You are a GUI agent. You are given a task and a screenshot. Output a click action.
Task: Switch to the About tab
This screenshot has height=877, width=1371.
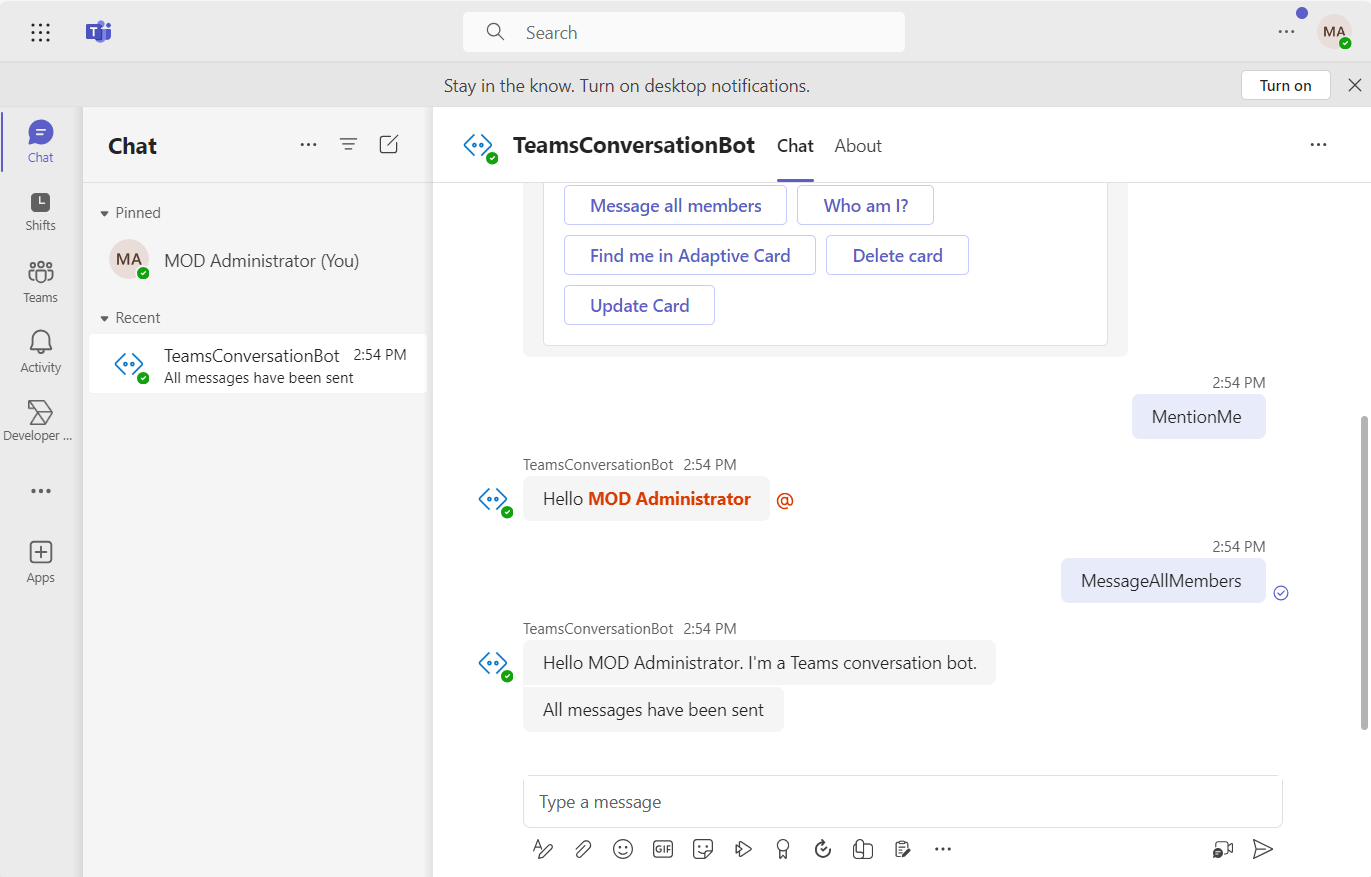pyautogui.click(x=858, y=146)
